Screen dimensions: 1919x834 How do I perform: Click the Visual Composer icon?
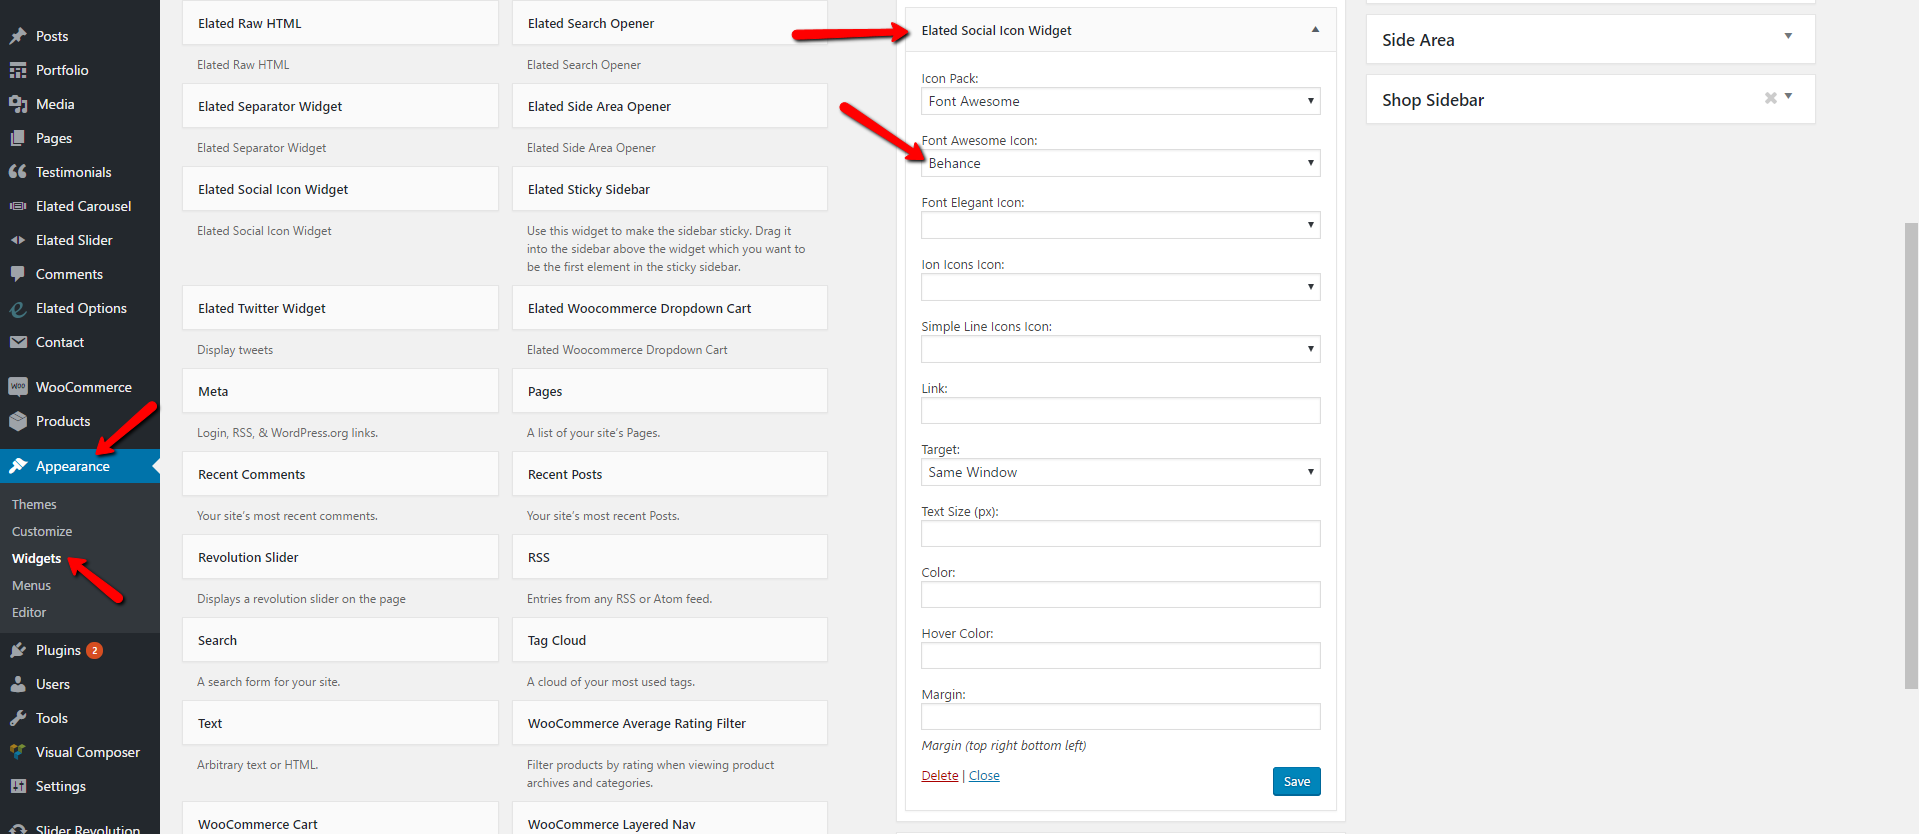pyautogui.click(x=18, y=752)
